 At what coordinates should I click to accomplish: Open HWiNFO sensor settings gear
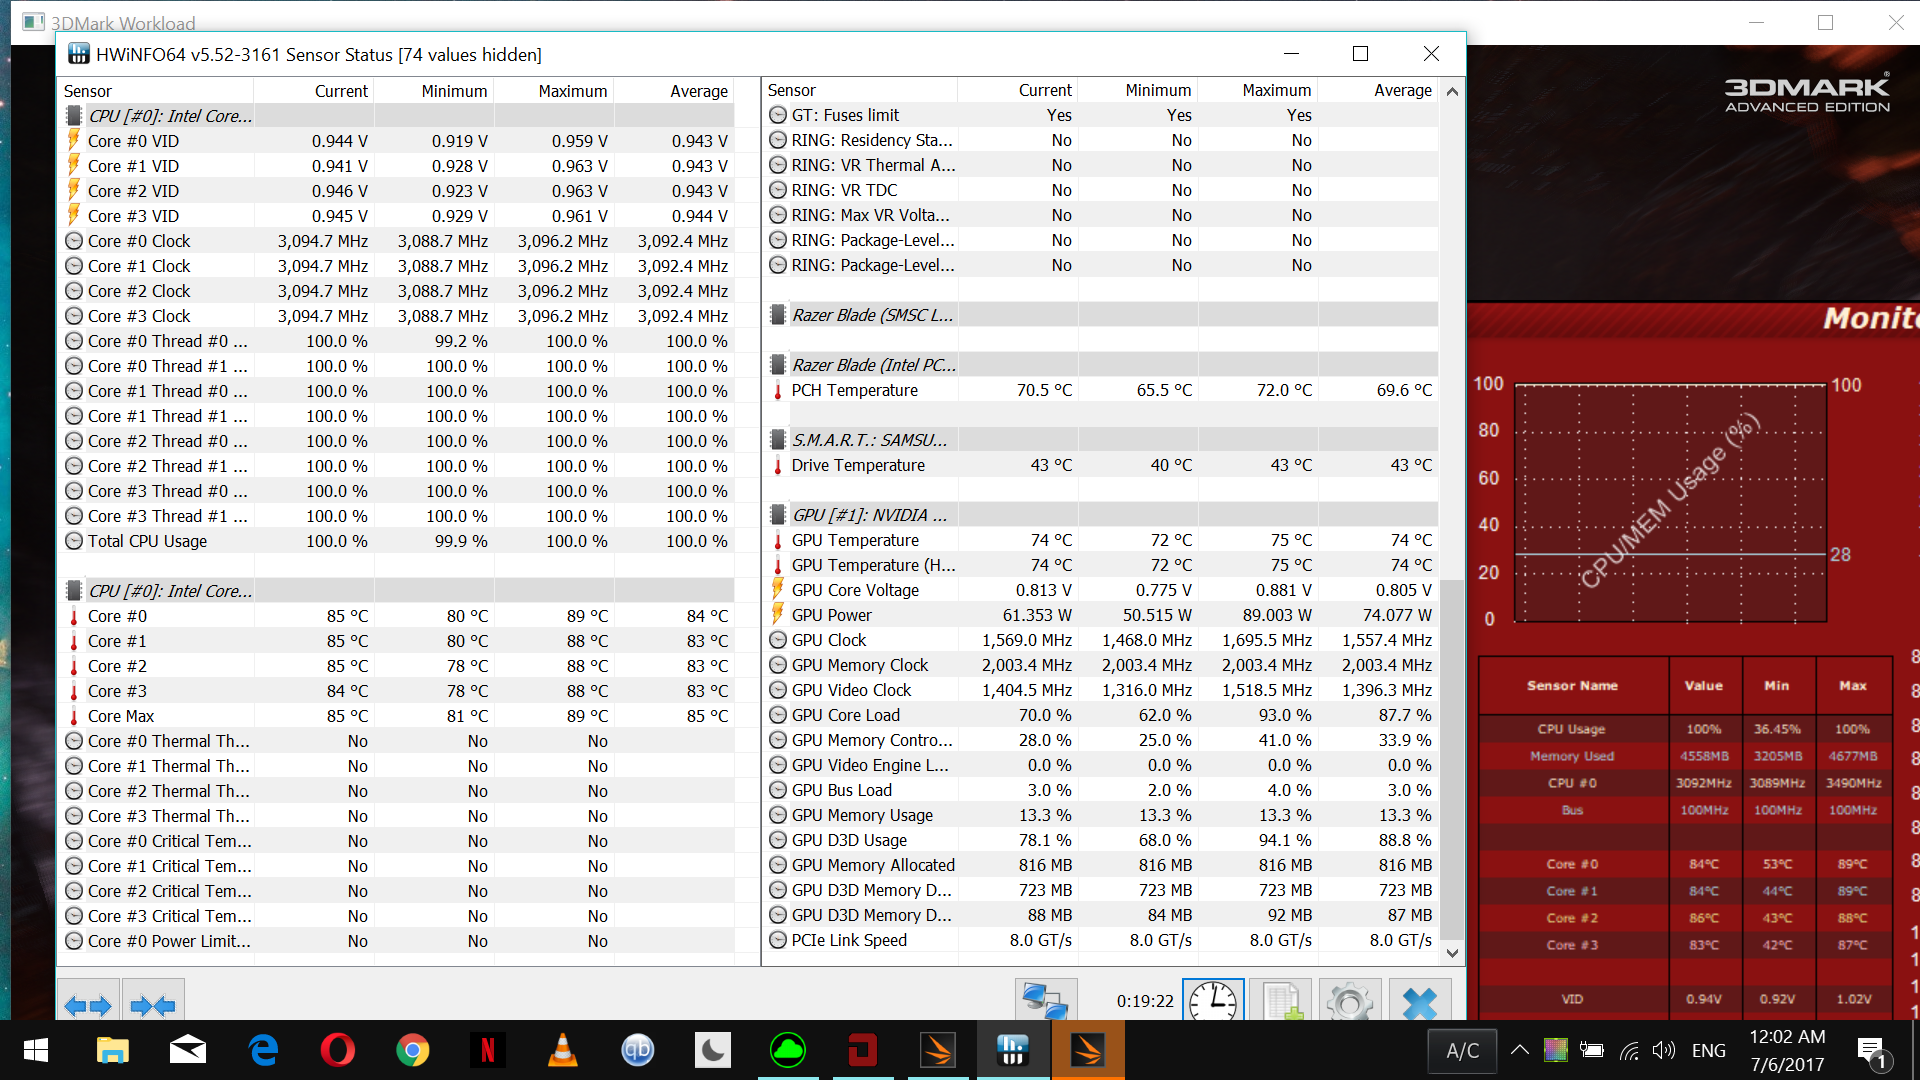1350,1001
